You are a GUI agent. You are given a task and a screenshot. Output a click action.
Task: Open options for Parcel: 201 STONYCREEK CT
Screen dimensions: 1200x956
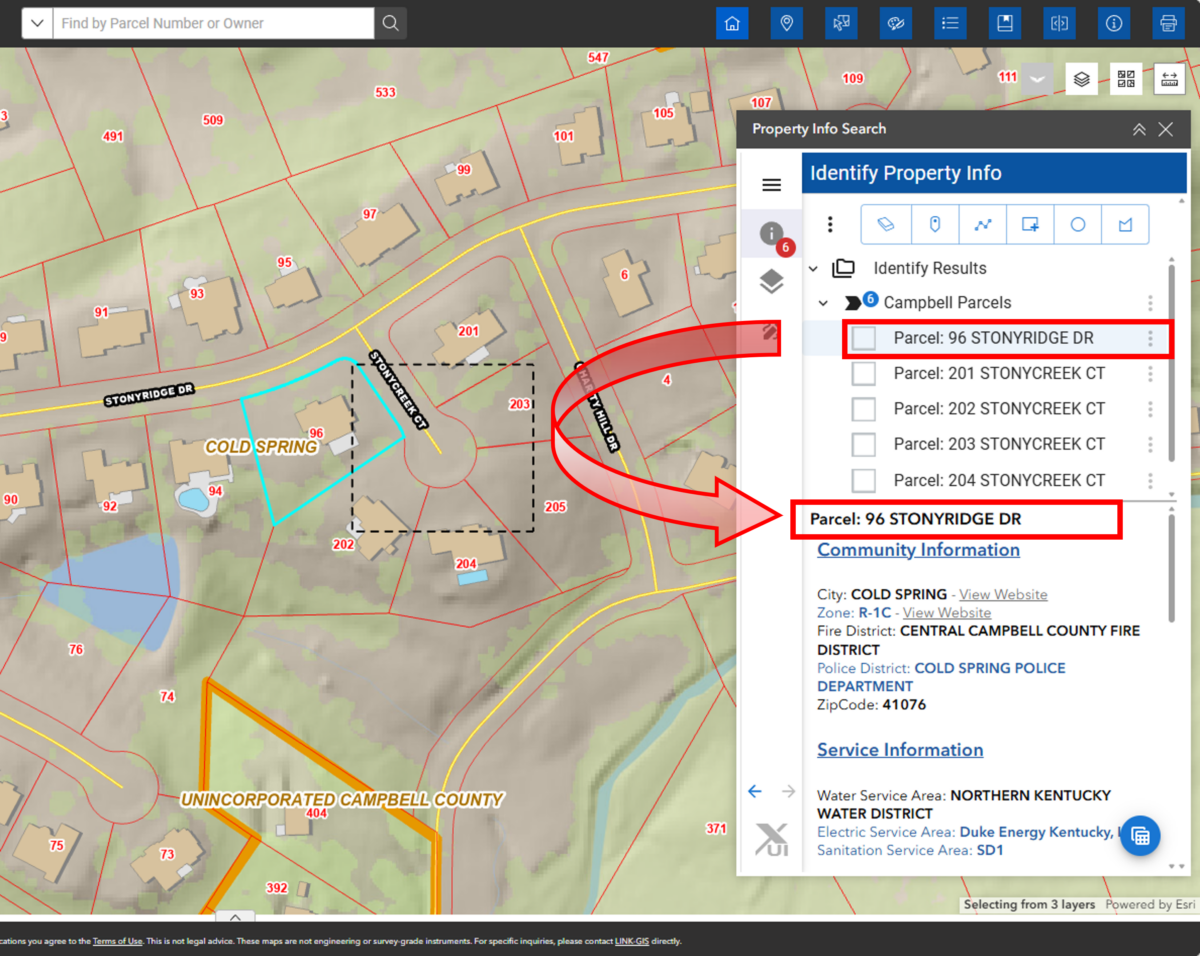(1151, 374)
